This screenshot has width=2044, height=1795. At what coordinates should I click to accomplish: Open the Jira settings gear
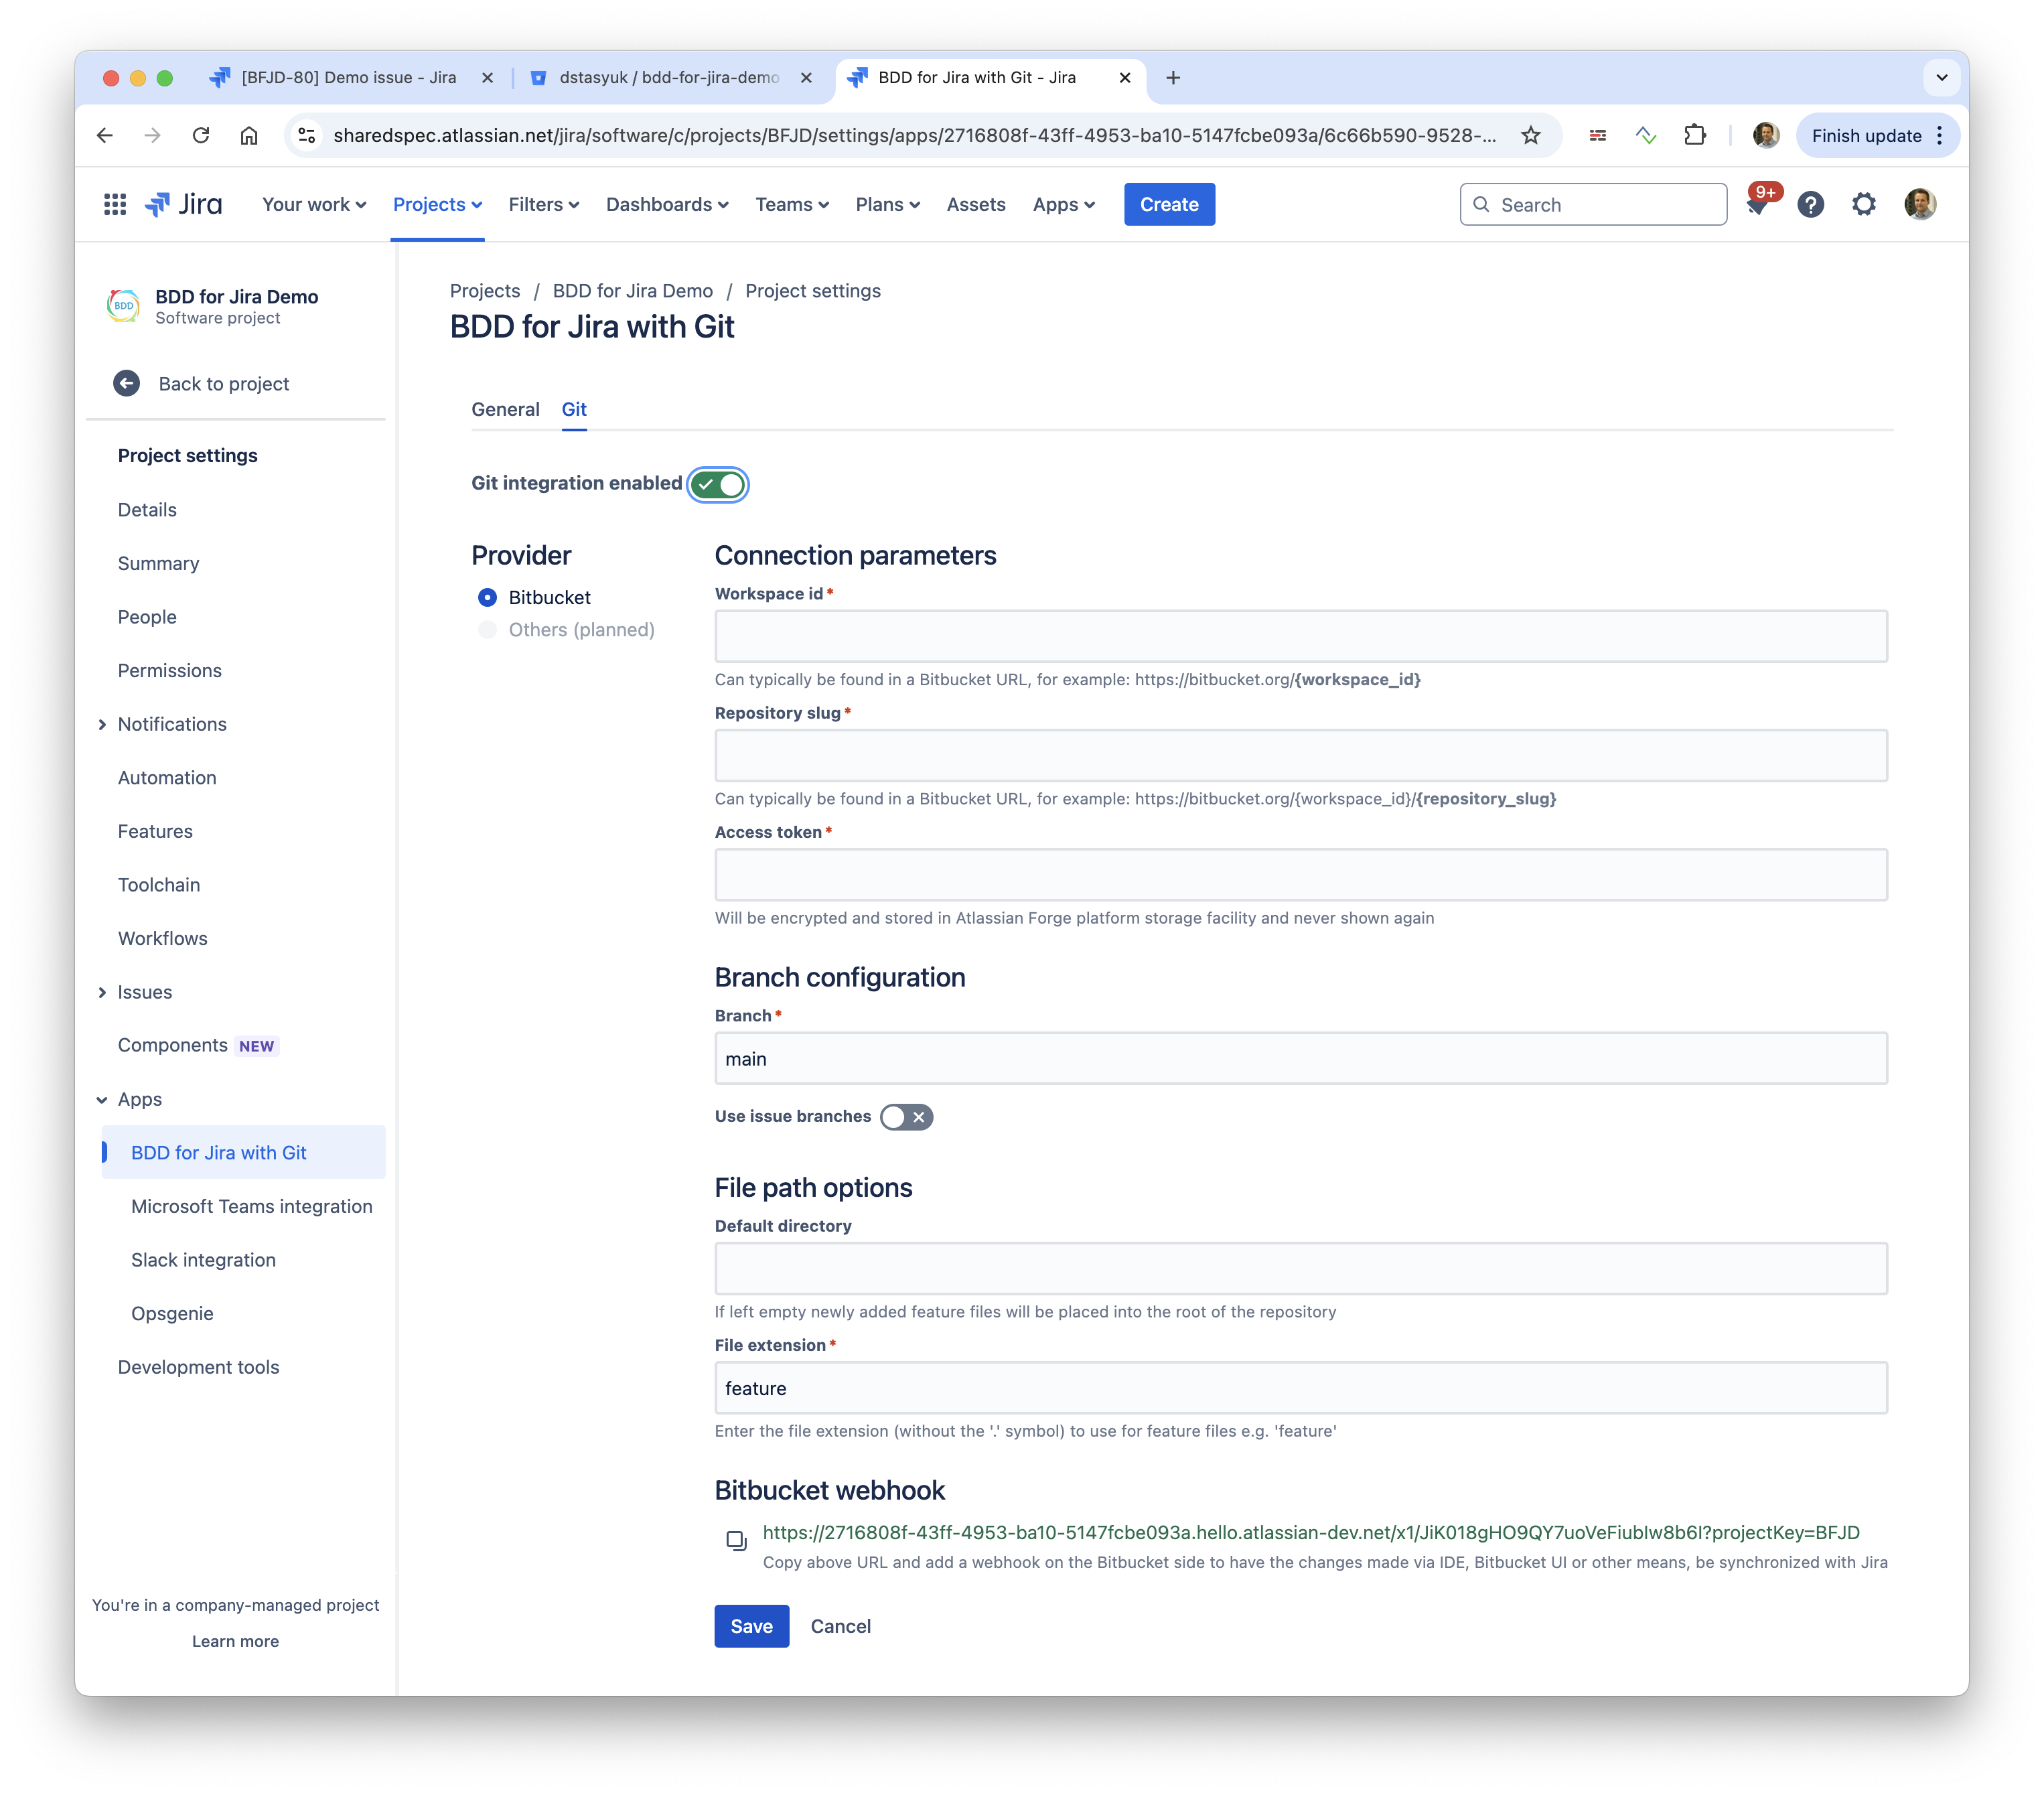(1863, 205)
